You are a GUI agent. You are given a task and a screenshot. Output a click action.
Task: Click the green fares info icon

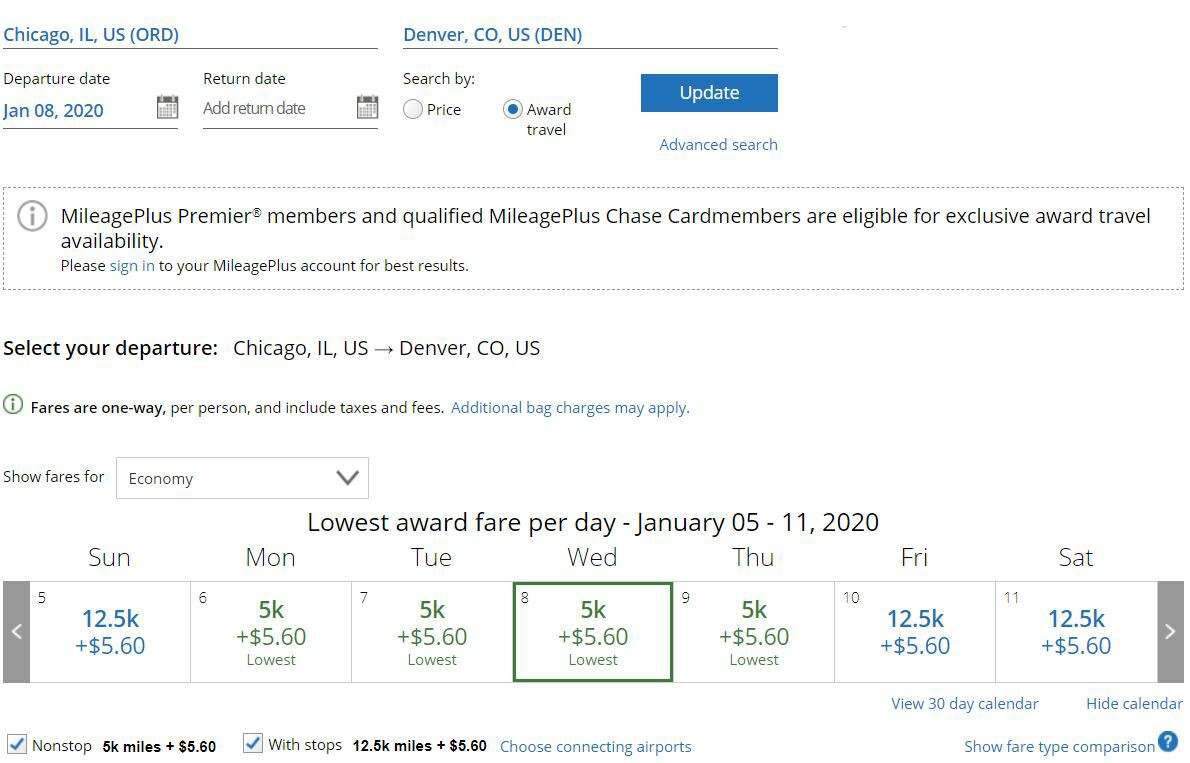(x=13, y=405)
